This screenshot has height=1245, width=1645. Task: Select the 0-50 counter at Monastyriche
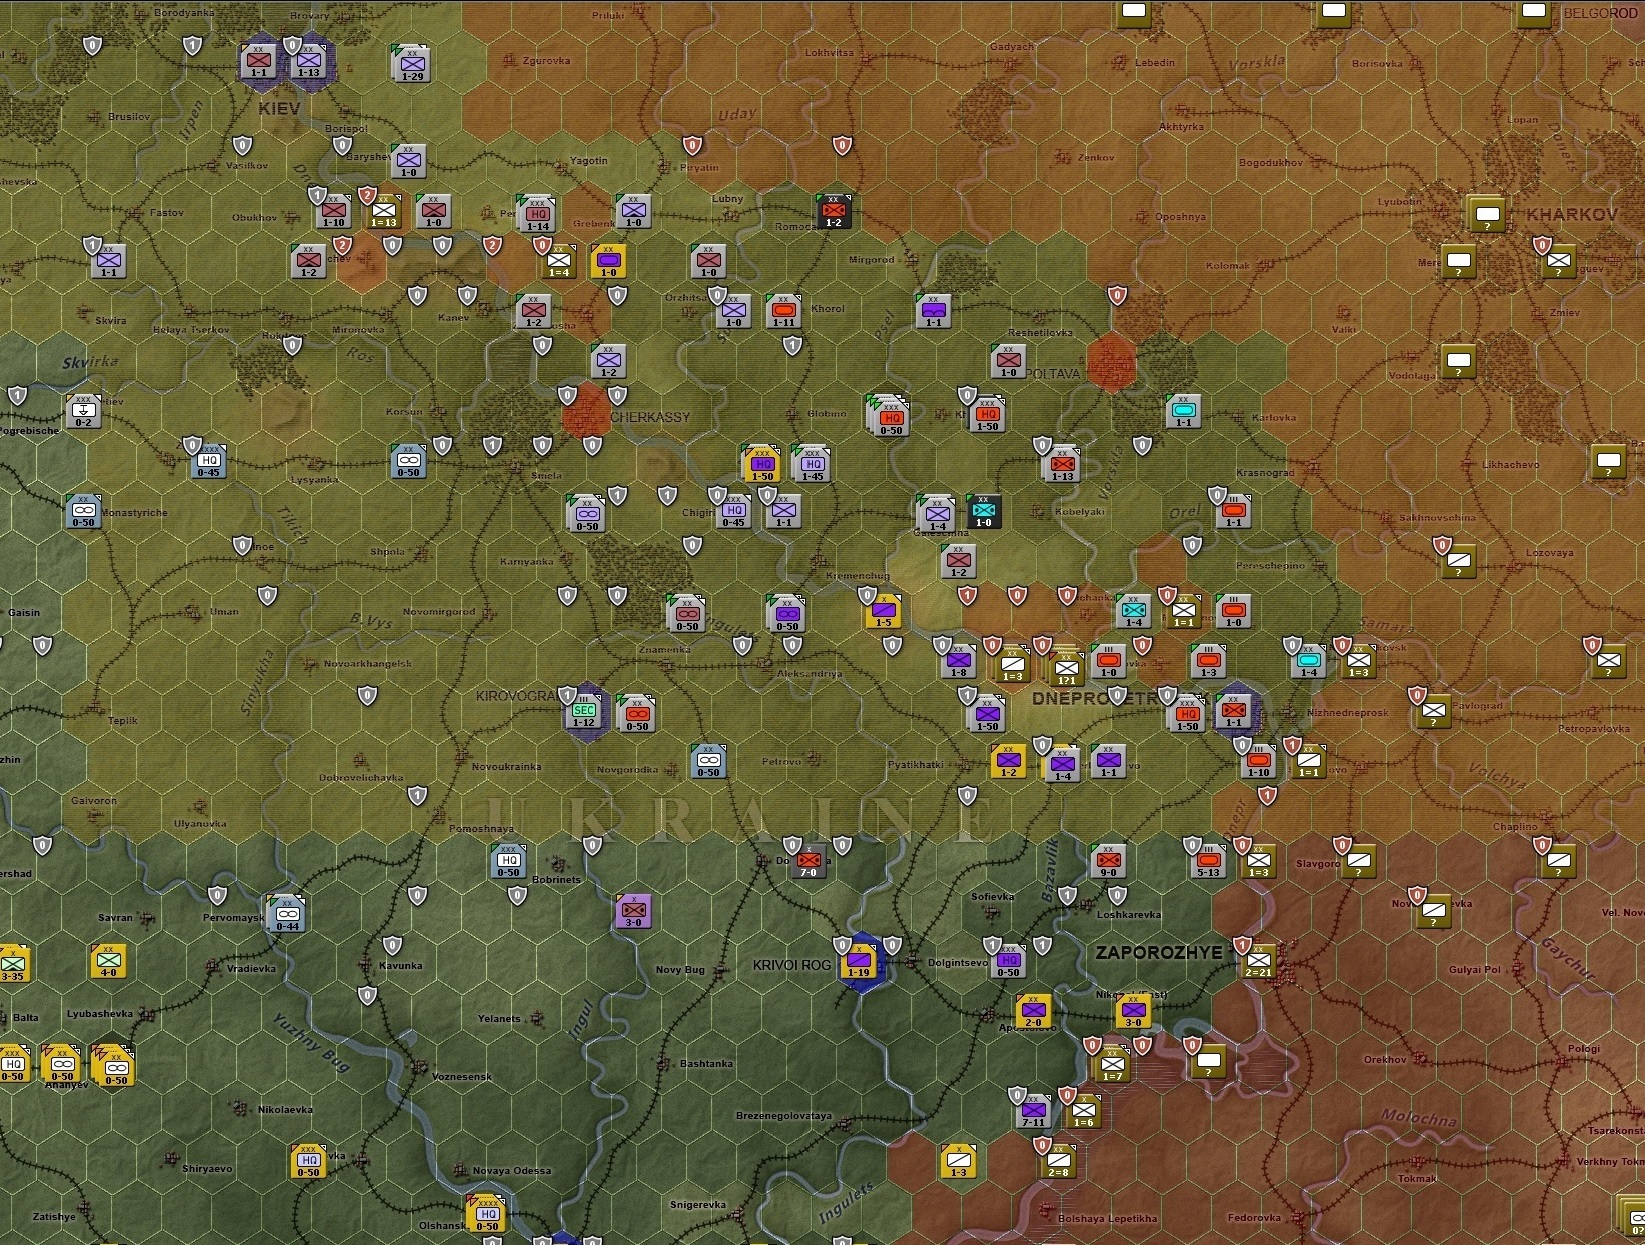click(84, 511)
